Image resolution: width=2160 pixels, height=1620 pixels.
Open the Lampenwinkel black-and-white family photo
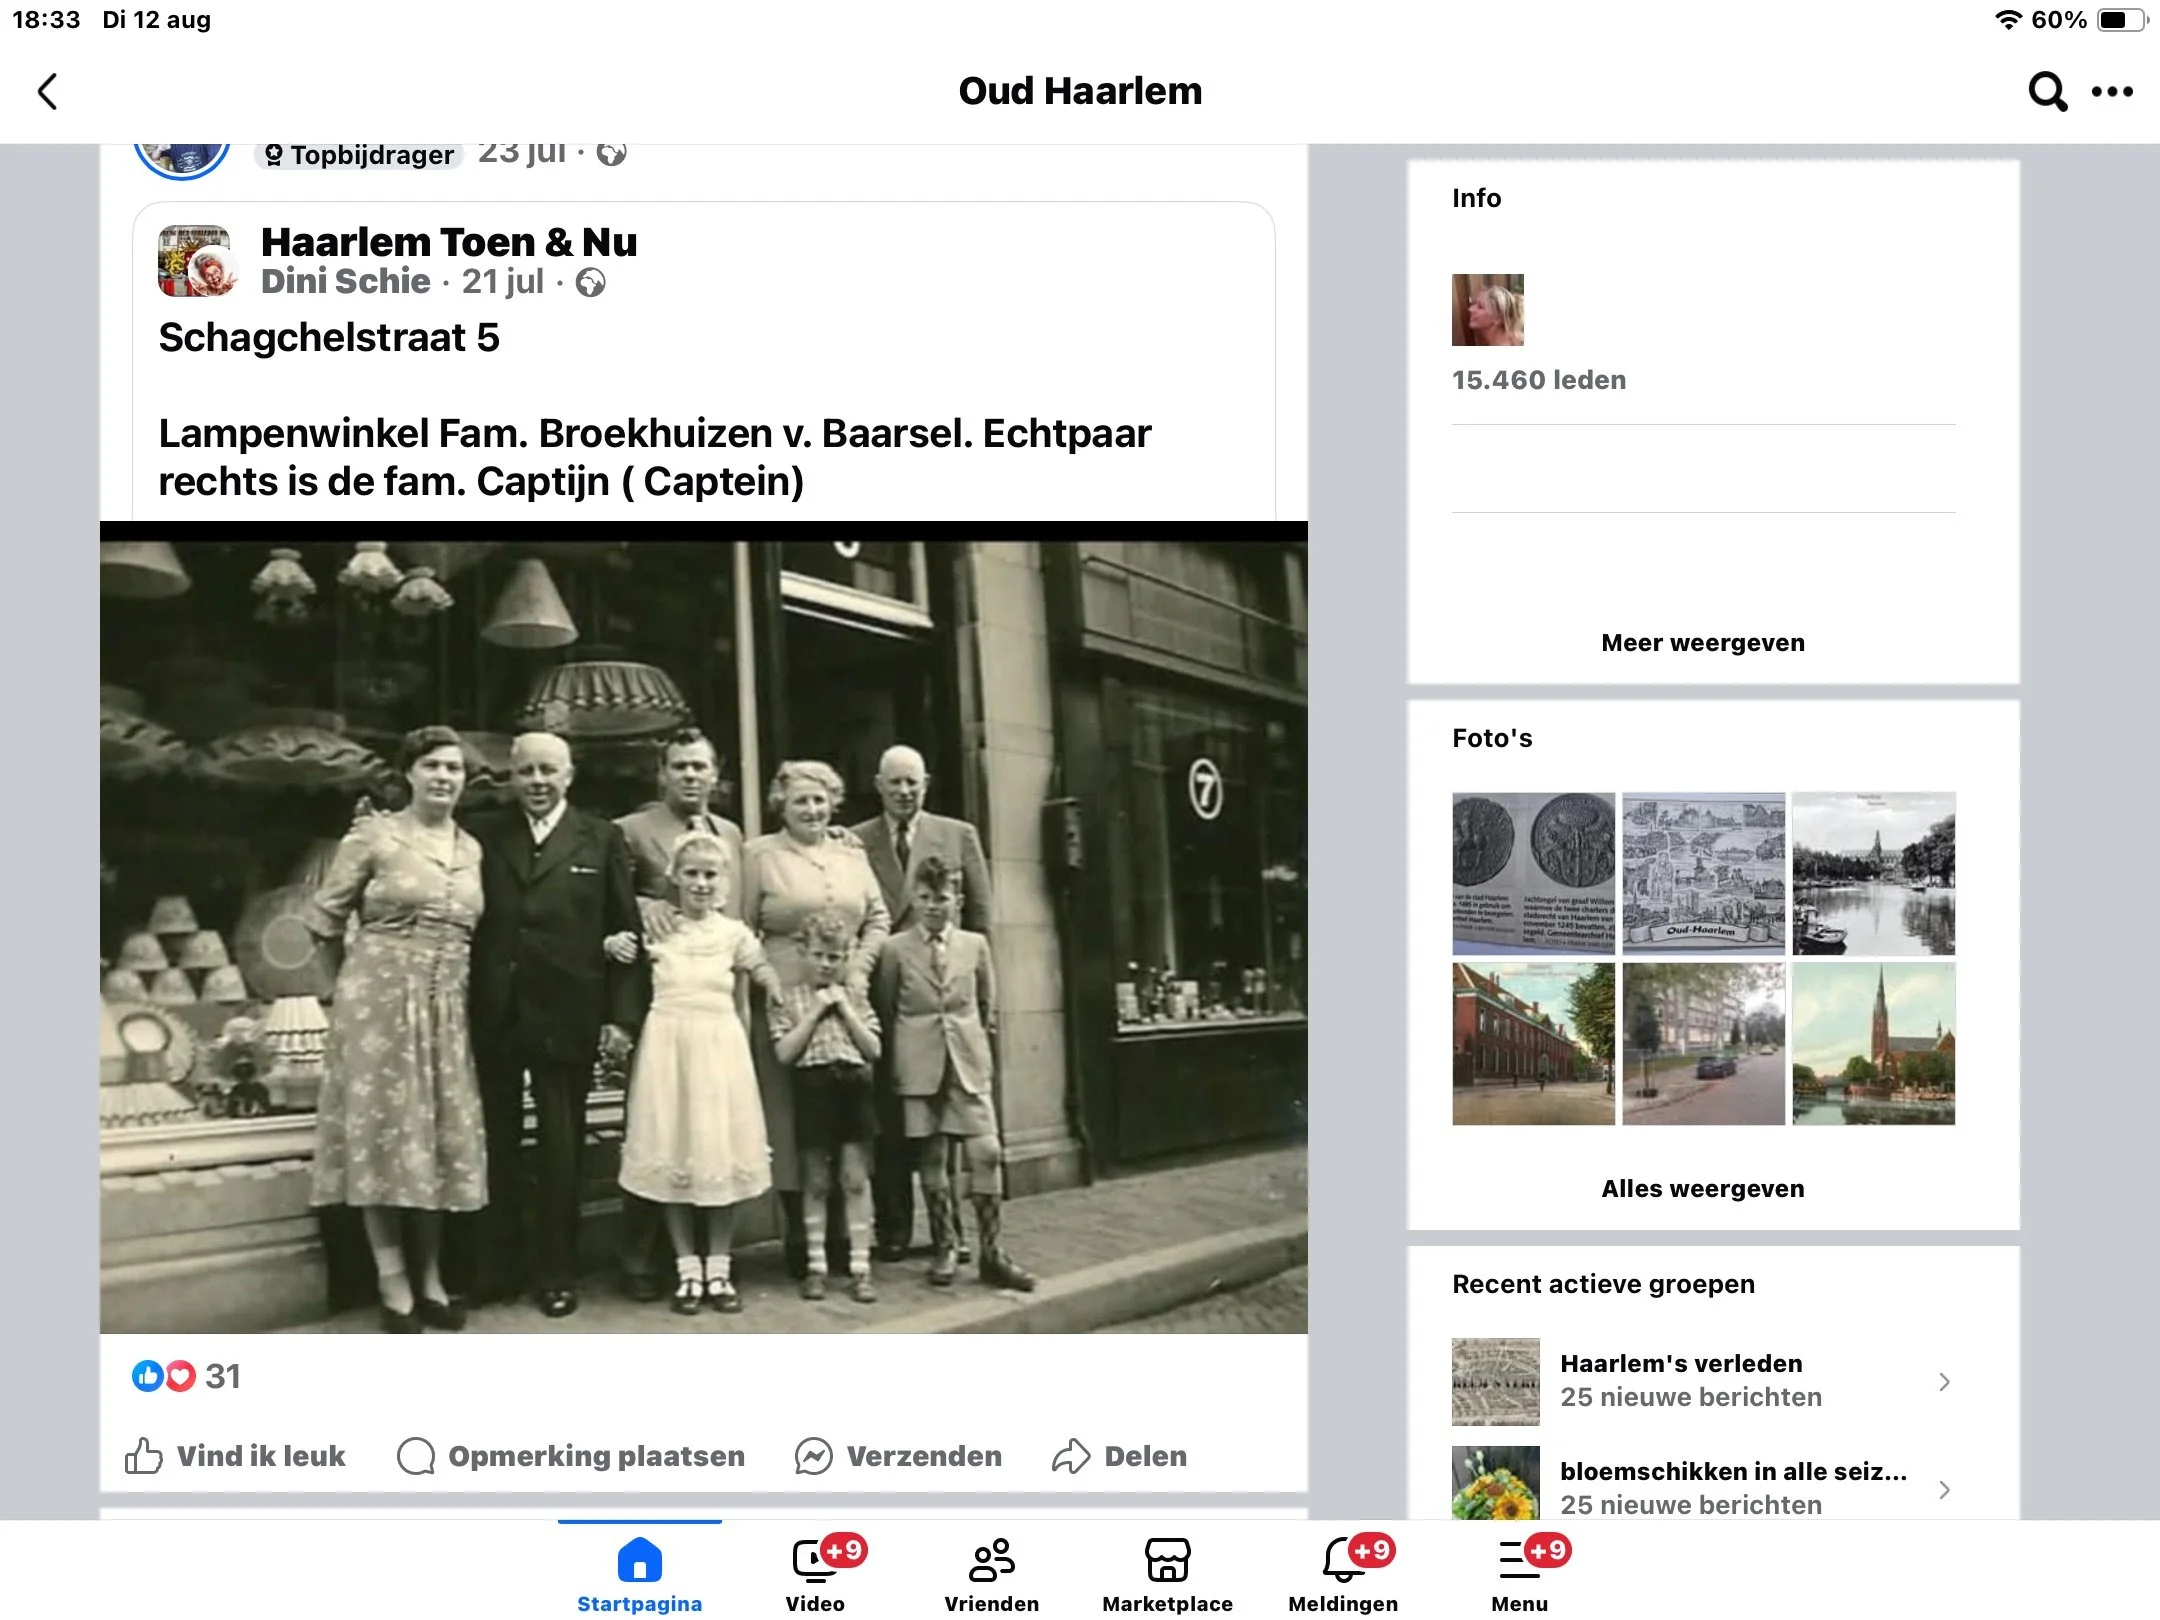[703, 930]
